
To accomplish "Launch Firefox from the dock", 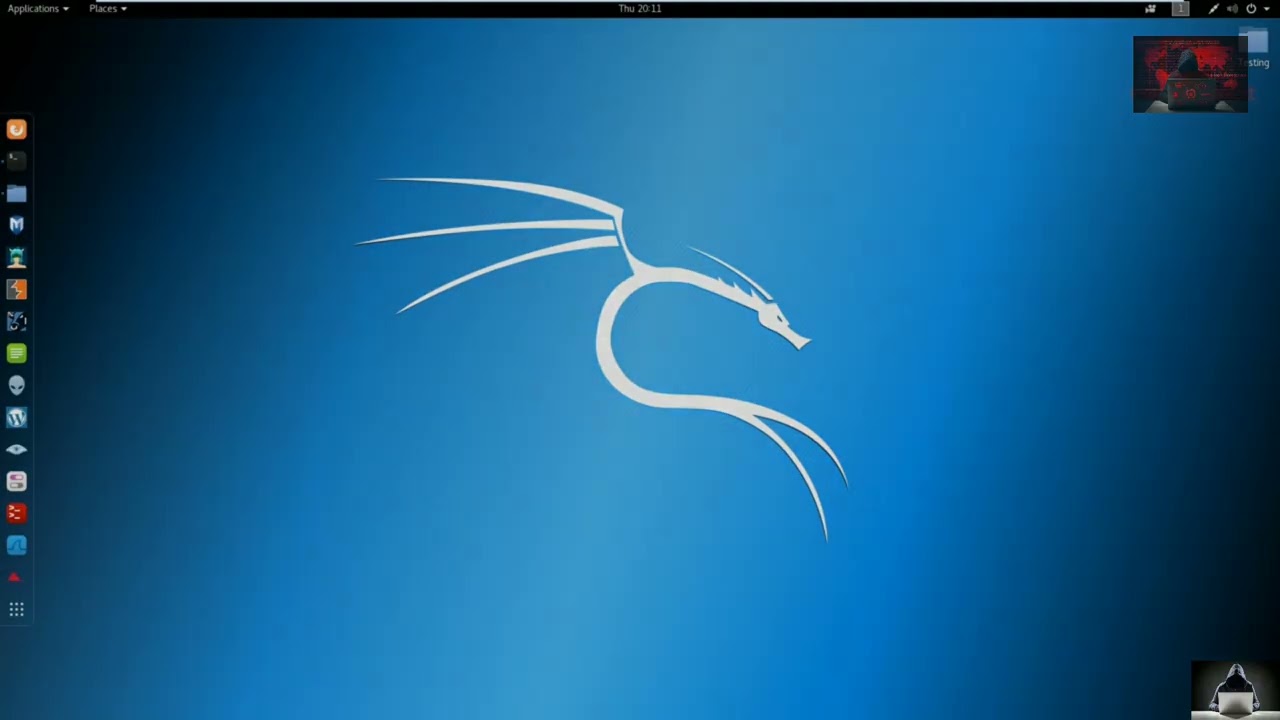I will [16, 129].
